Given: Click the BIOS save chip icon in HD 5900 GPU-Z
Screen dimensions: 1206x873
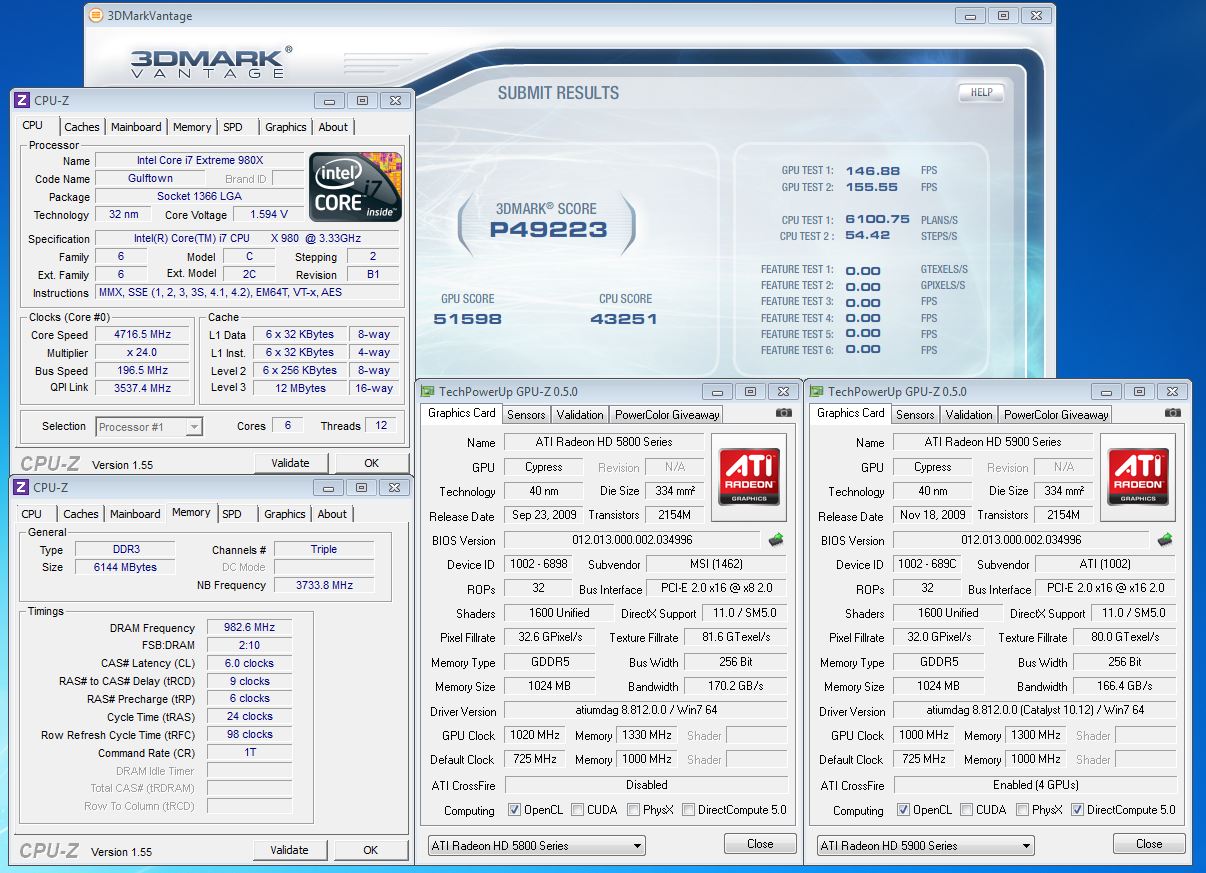Looking at the screenshot, I should pos(1165,539).
